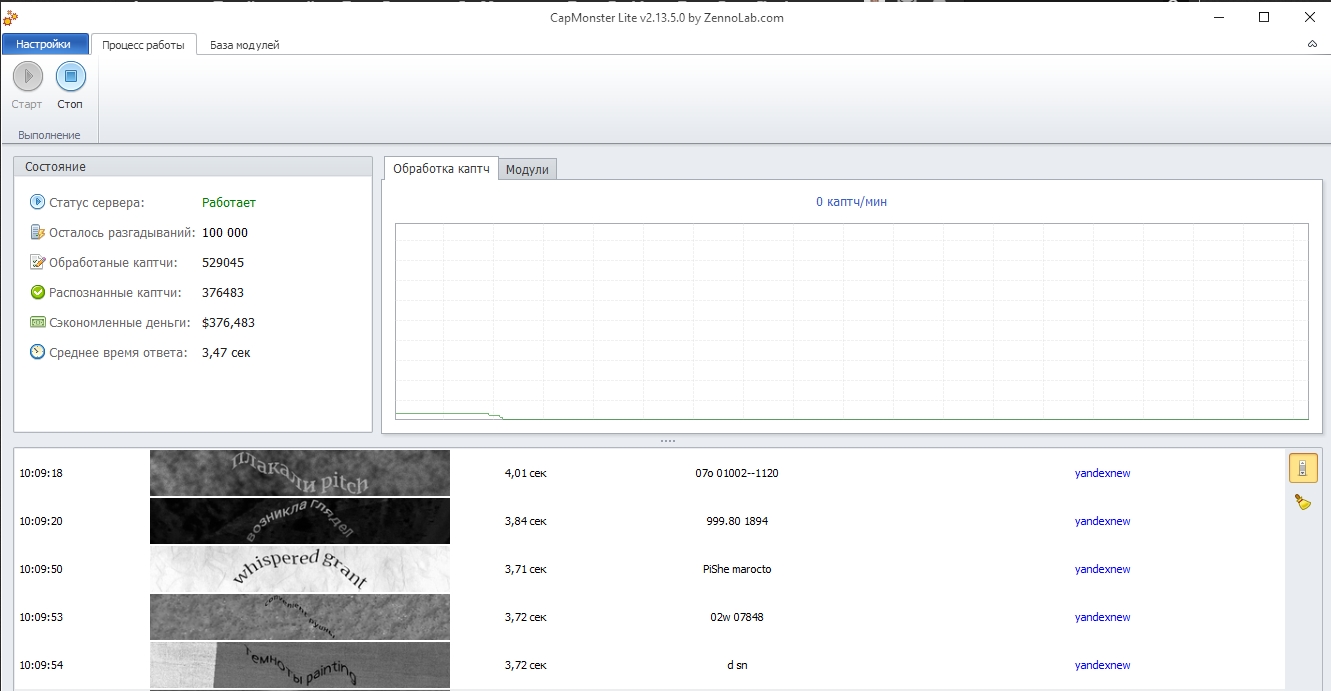Click the server status icon beside Статус сервера
This screenshot has width=1331, height=691.
pyautogui.click(x=38, y=202)
